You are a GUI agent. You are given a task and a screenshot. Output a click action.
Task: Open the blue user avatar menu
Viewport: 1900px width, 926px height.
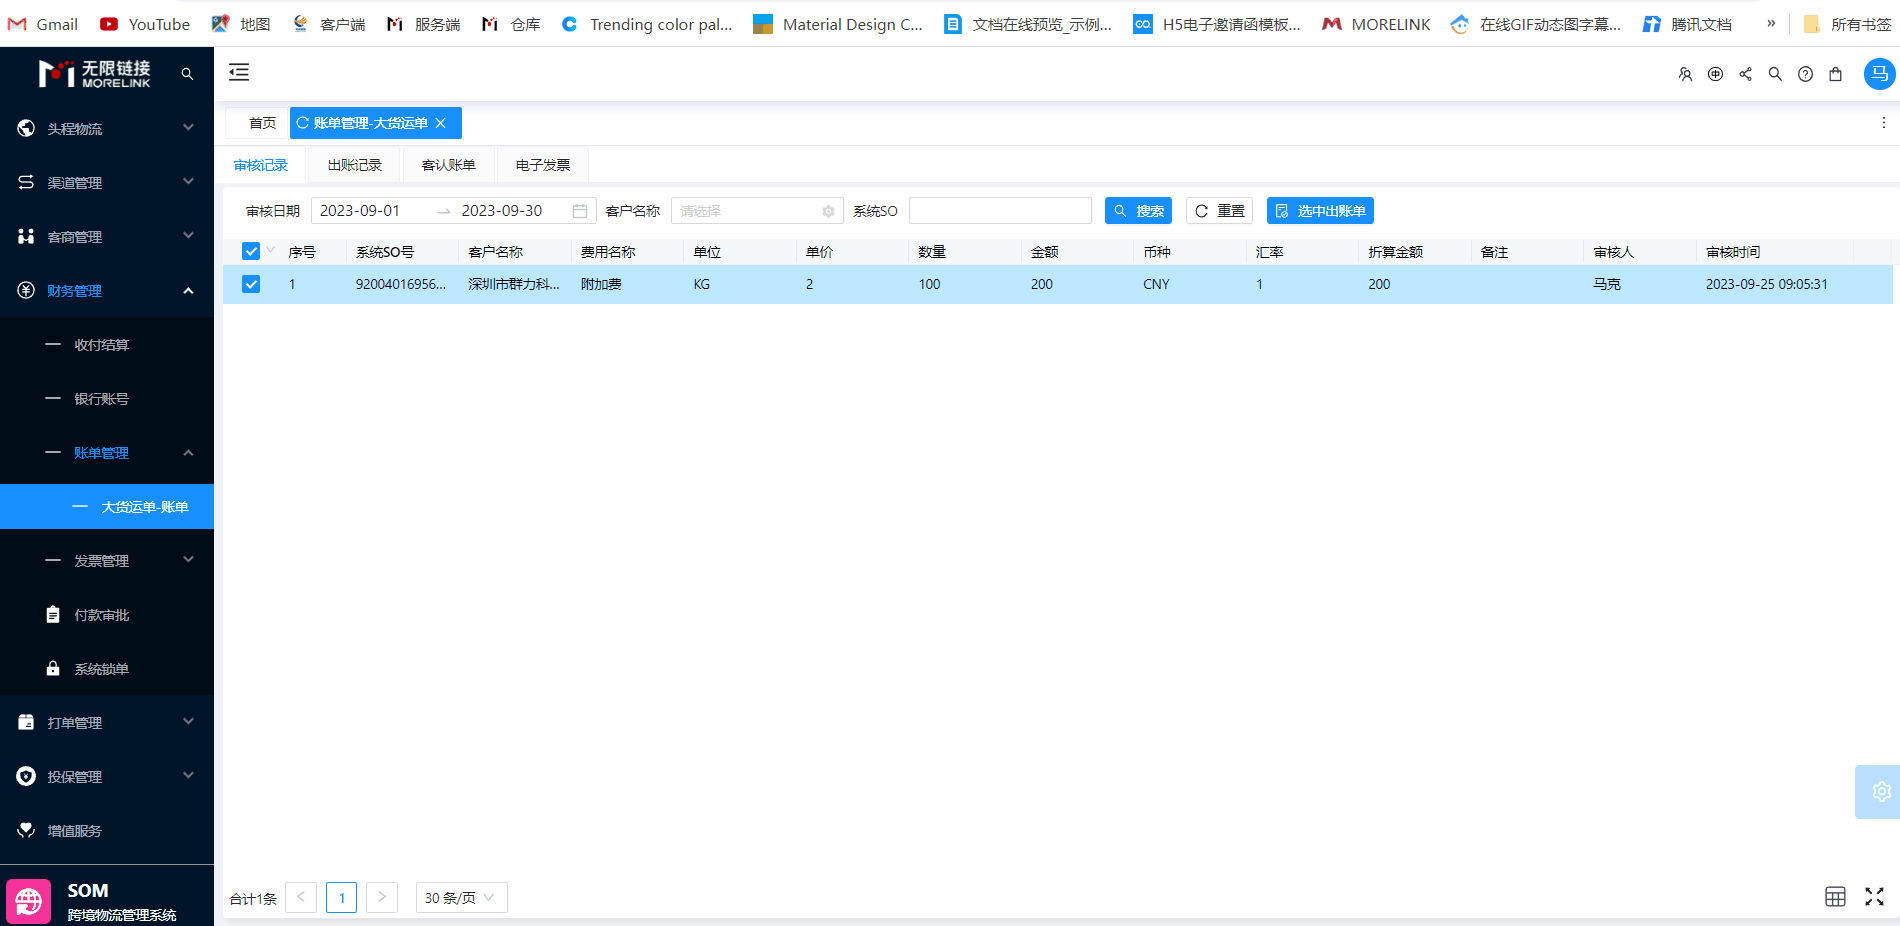1879,74
